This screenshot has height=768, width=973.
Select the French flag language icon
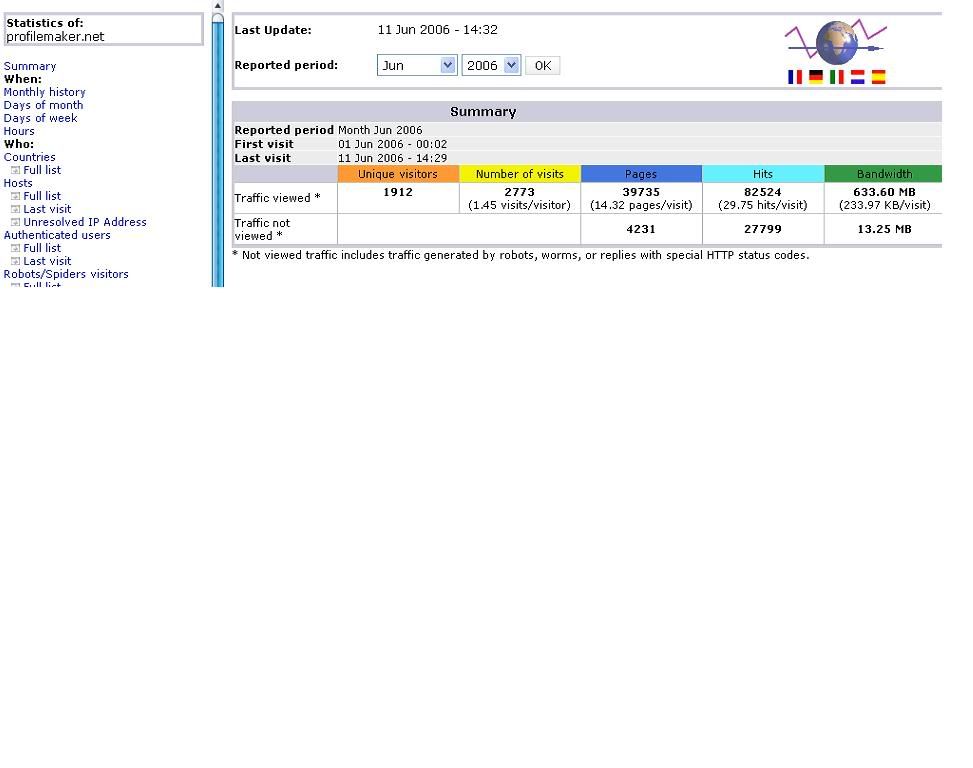(794, 77)
